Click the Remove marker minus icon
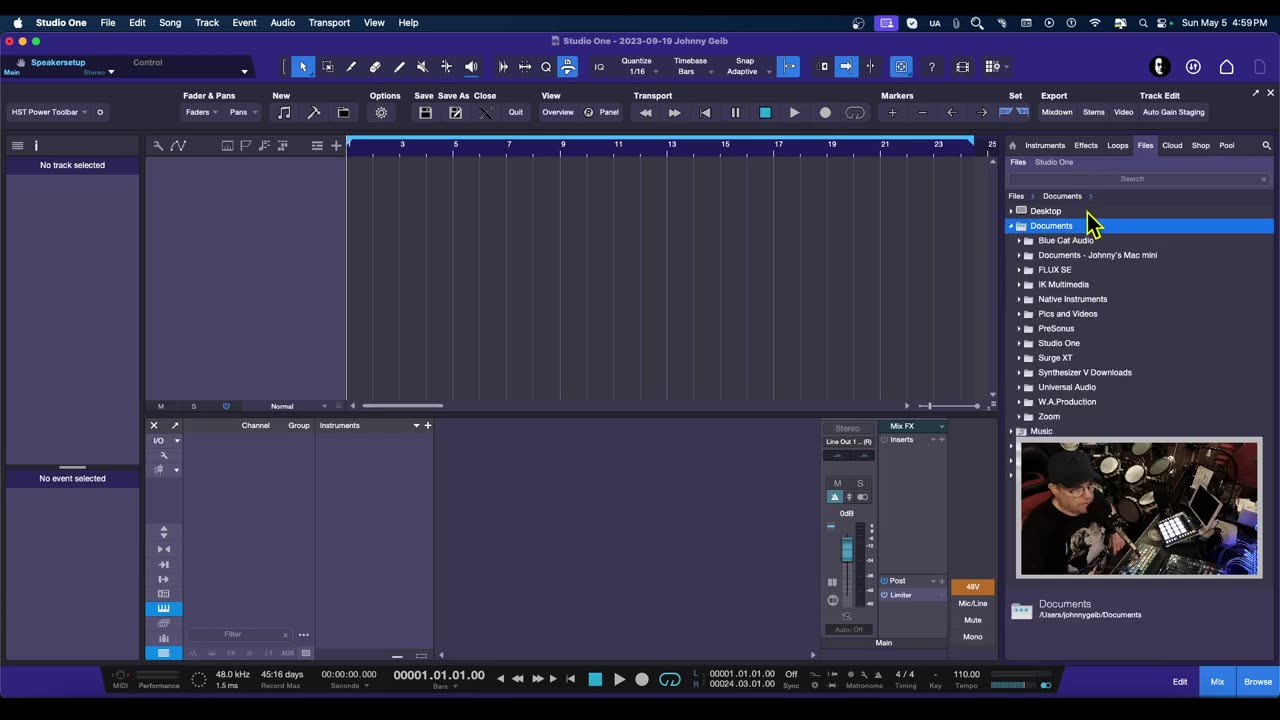 (922, 112)
